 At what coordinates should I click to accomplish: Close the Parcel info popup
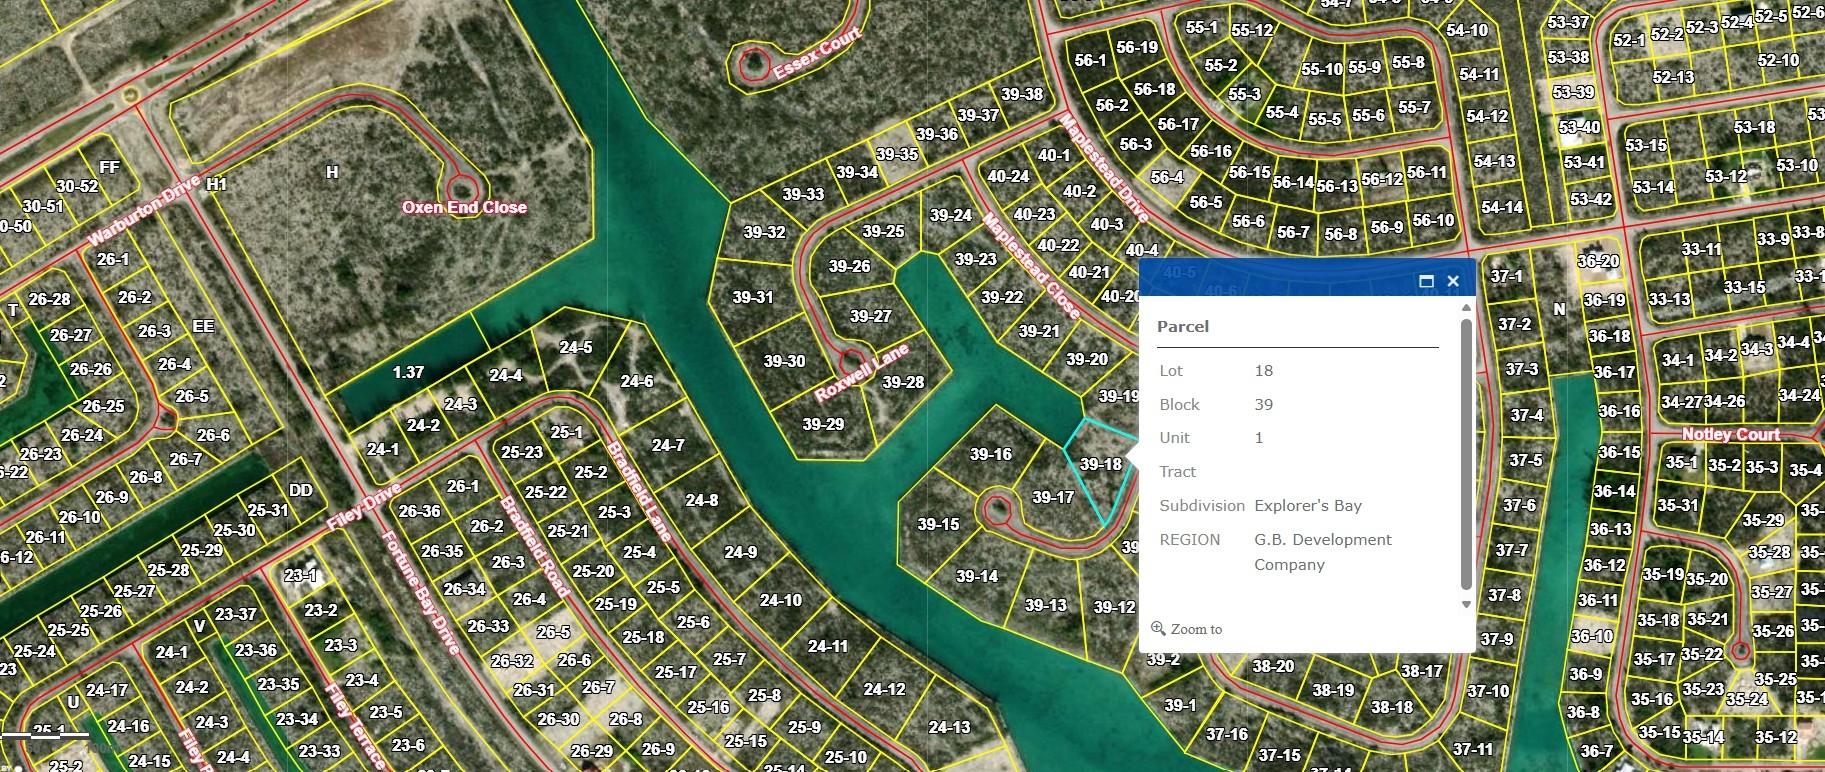tap(1453, 281)
